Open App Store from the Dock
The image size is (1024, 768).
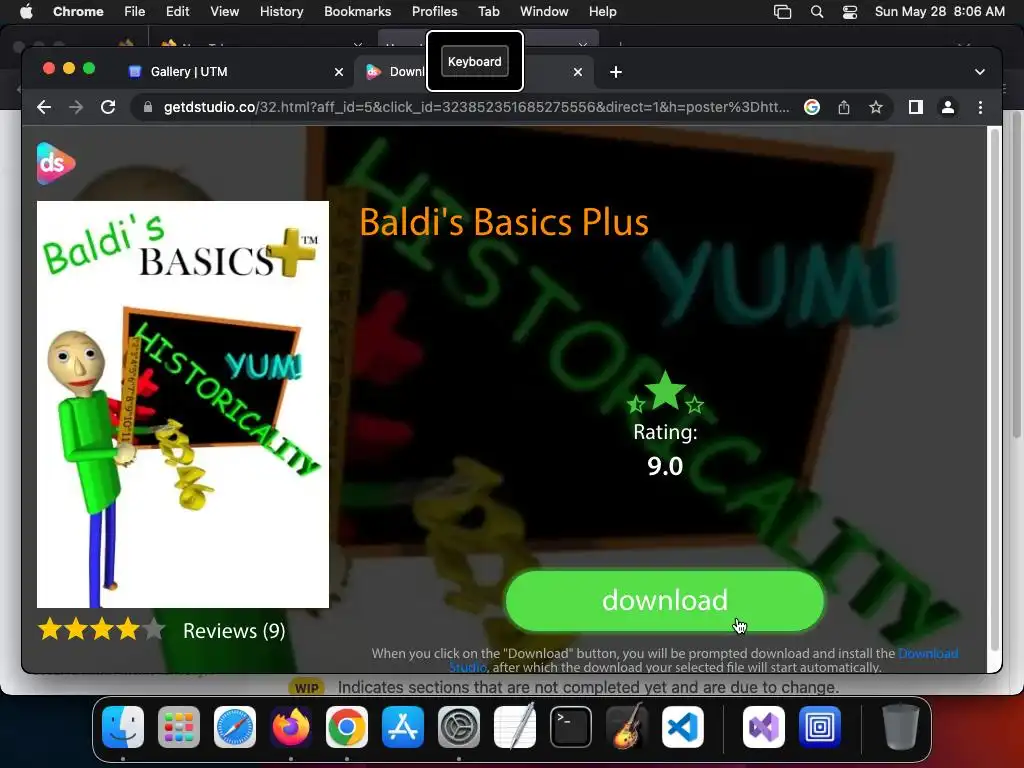click(x=403, y=727)
